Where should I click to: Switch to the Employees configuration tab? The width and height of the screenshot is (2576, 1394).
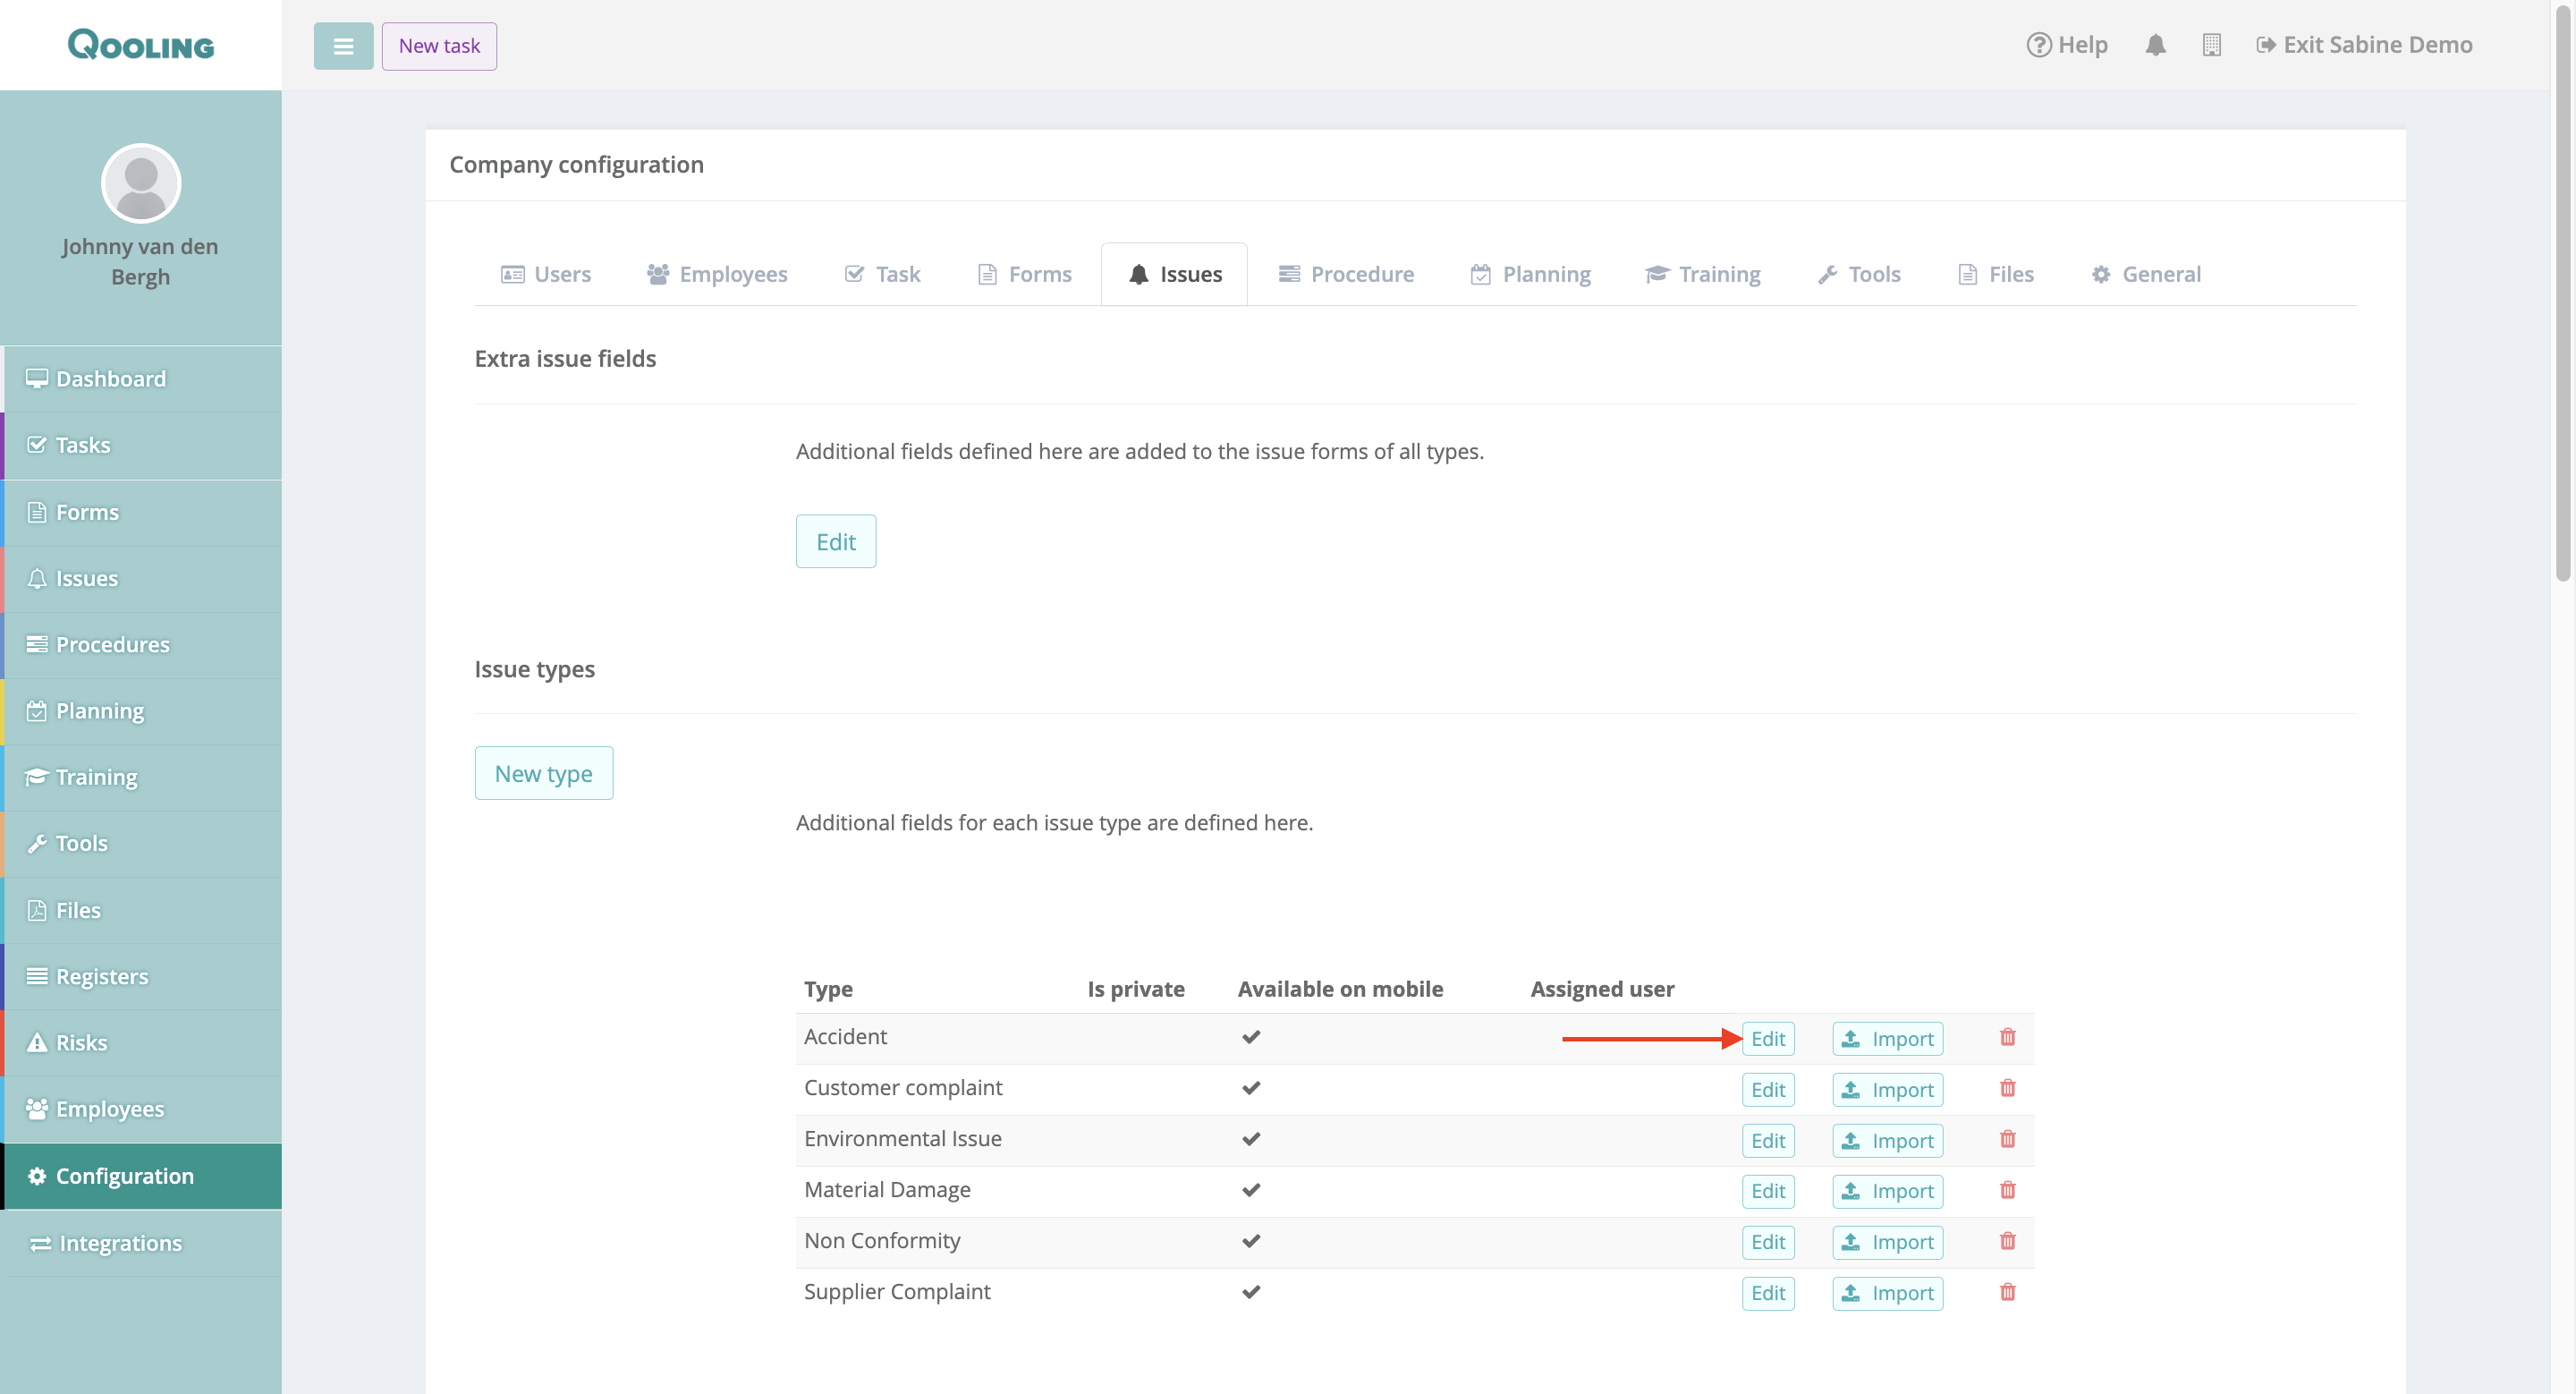(717, 274)
